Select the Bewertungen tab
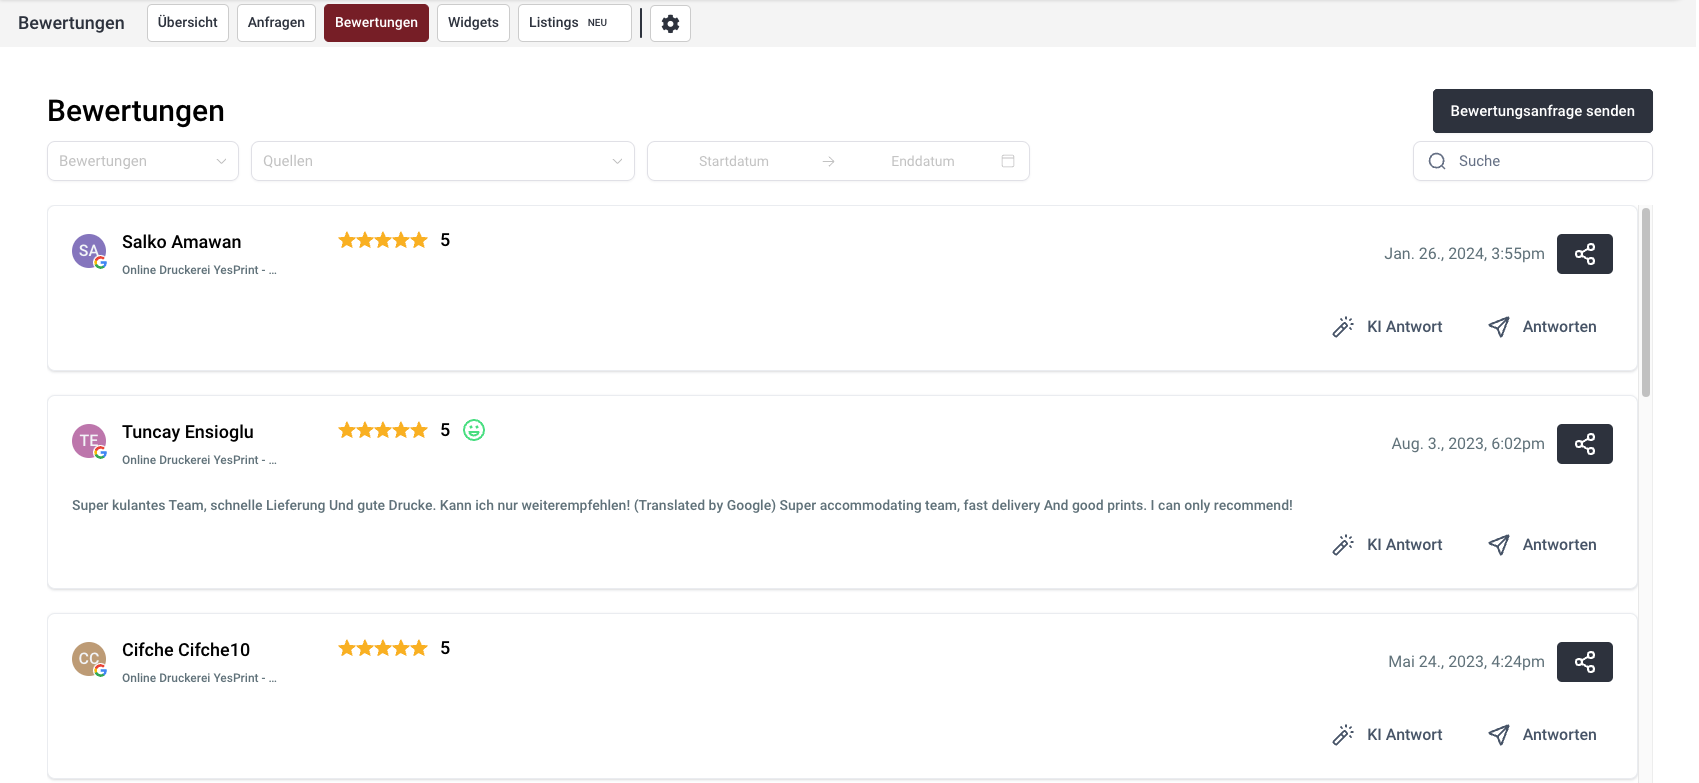The width and height of the screenshot is (1699, 783). tap(376, 23)
